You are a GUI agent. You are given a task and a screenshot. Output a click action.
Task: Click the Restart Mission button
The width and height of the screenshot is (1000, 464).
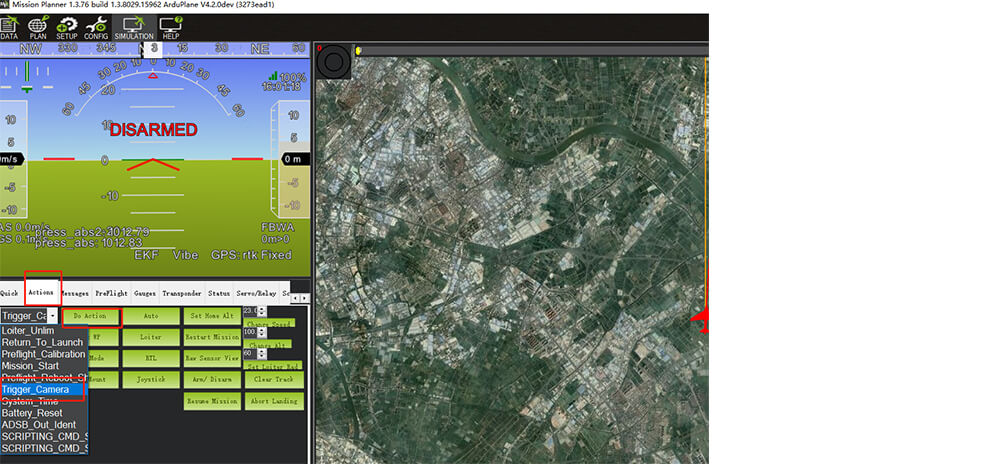211,336
